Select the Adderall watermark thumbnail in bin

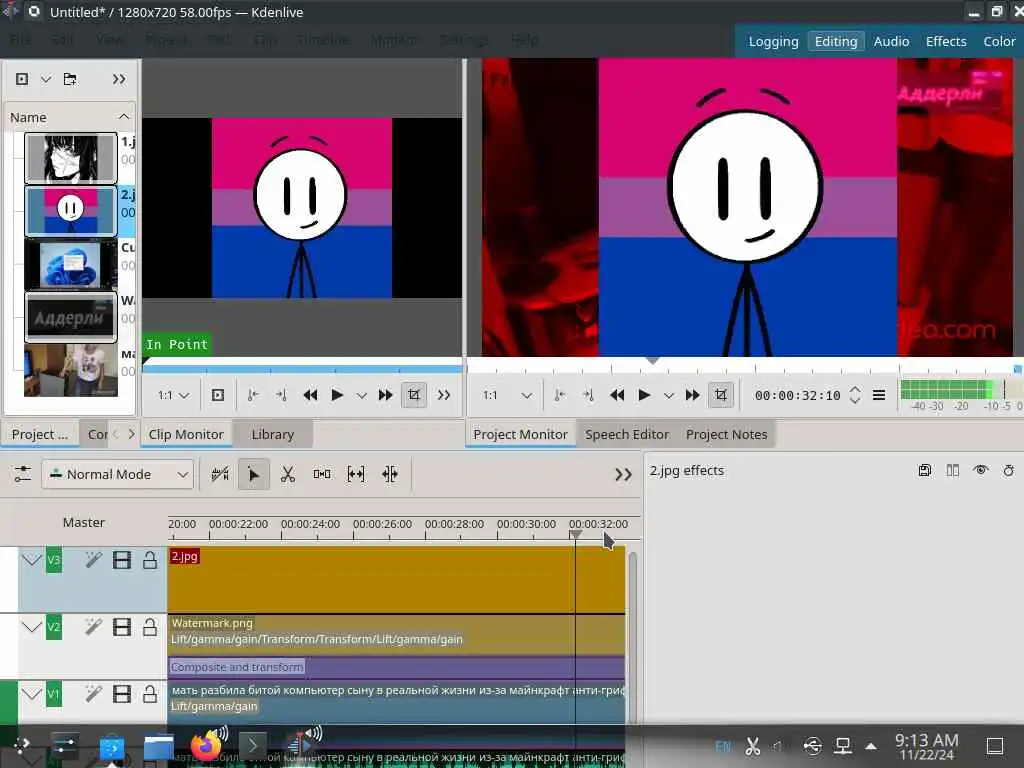point(71,317)
